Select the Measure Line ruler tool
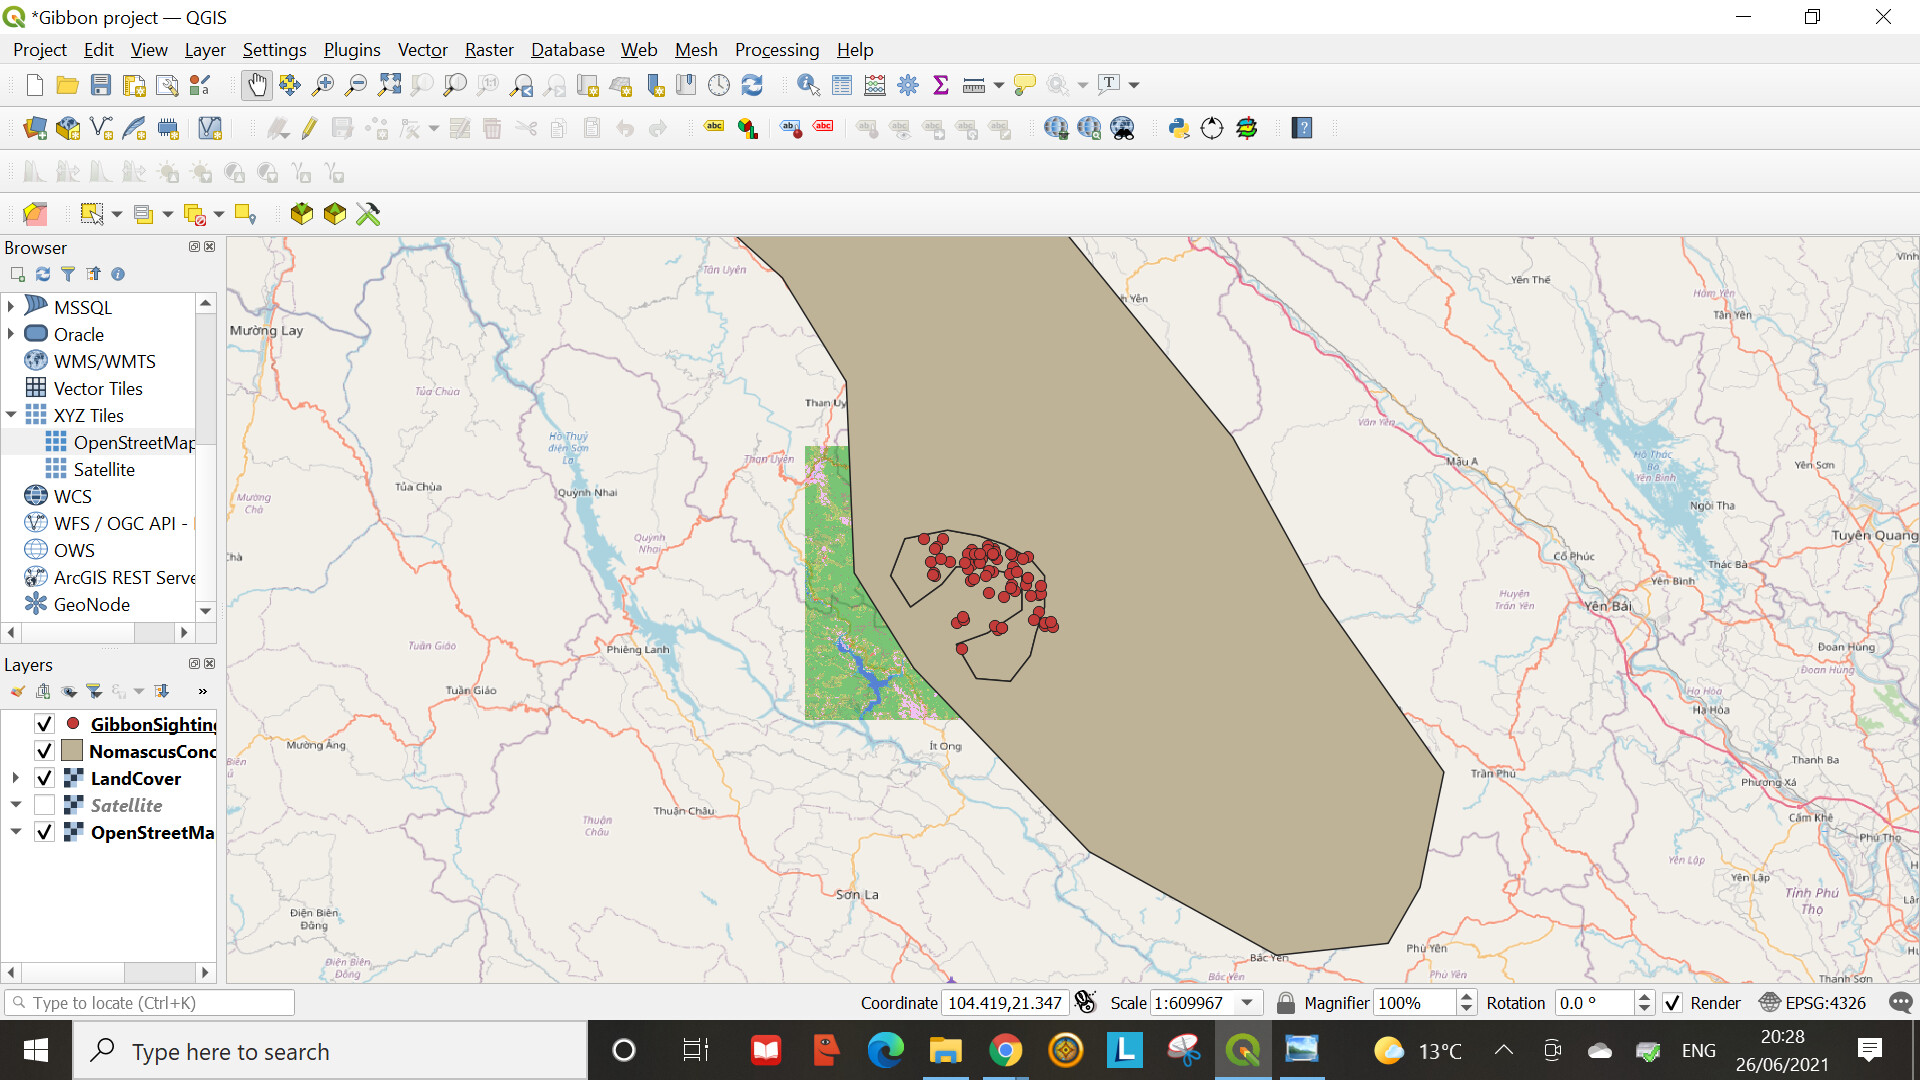The width and height of the screenshot is (1920, 1080). point(974,86)
